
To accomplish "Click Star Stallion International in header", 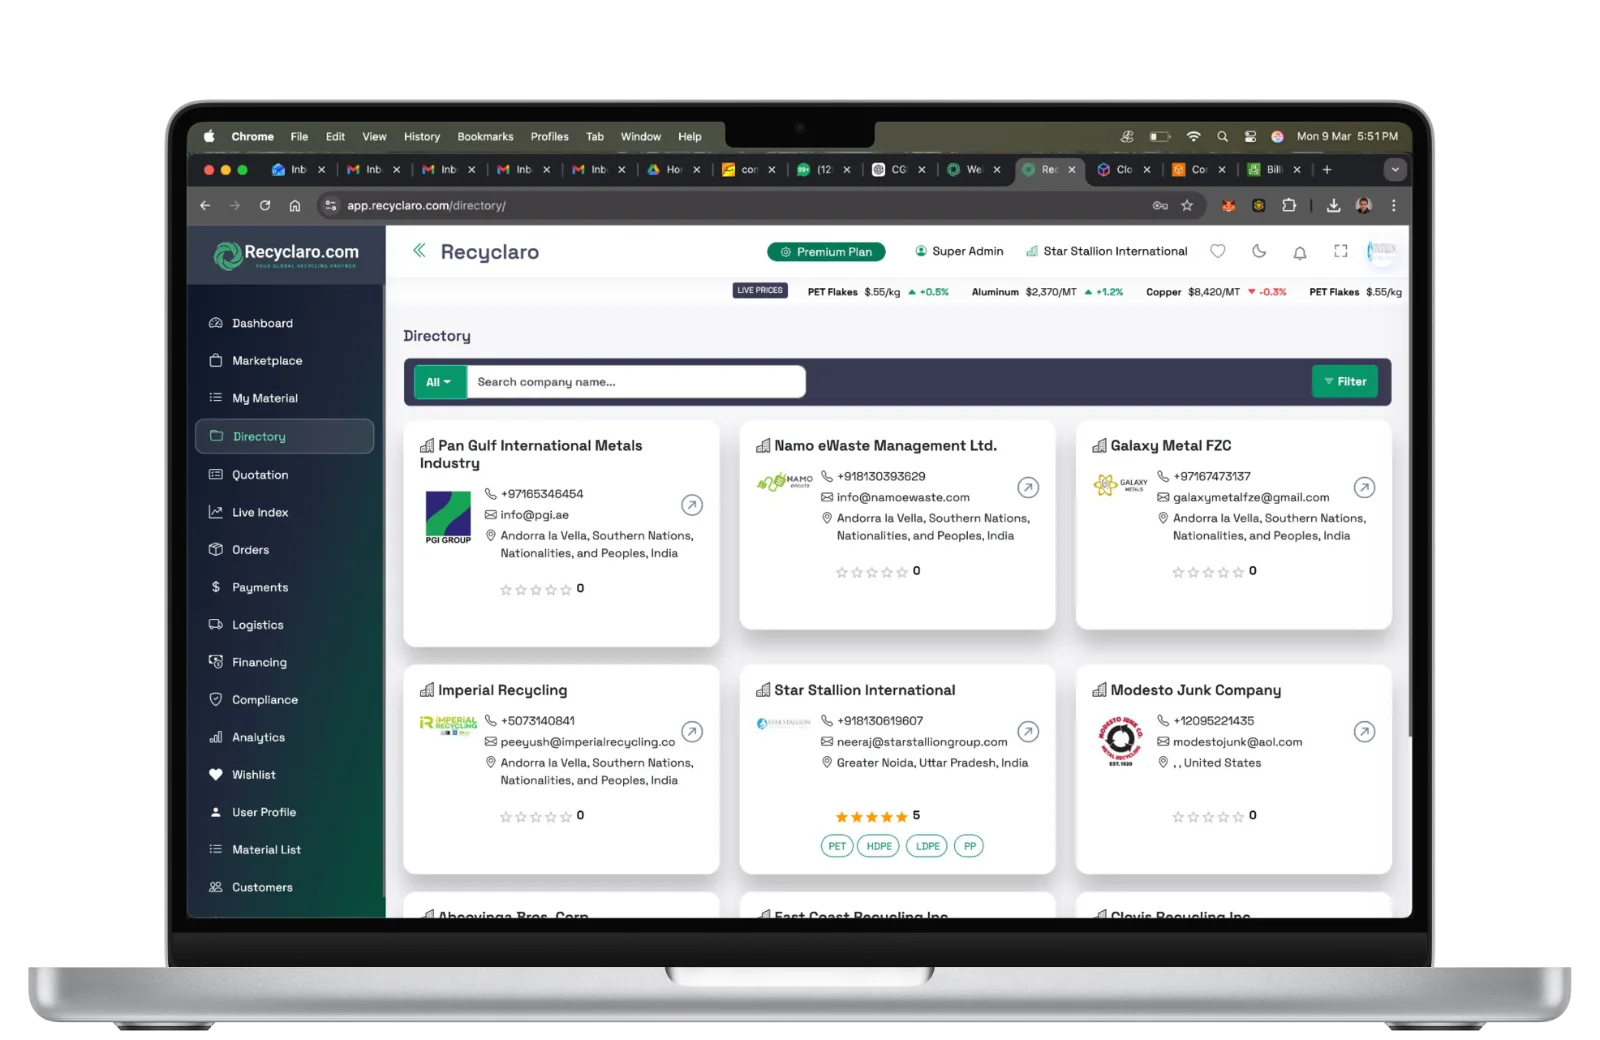I will coord(1106,251).
